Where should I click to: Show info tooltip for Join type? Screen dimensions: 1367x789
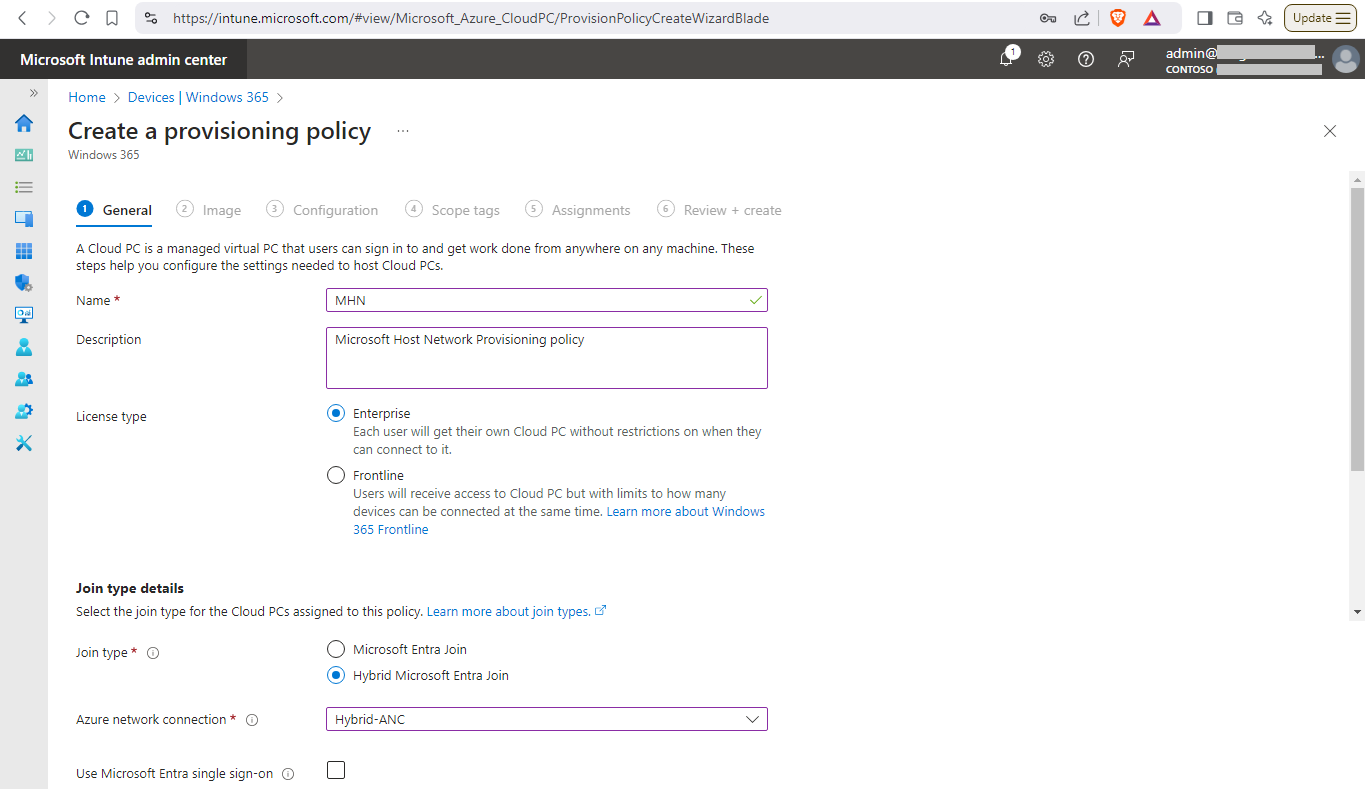[x=153, y=653]
